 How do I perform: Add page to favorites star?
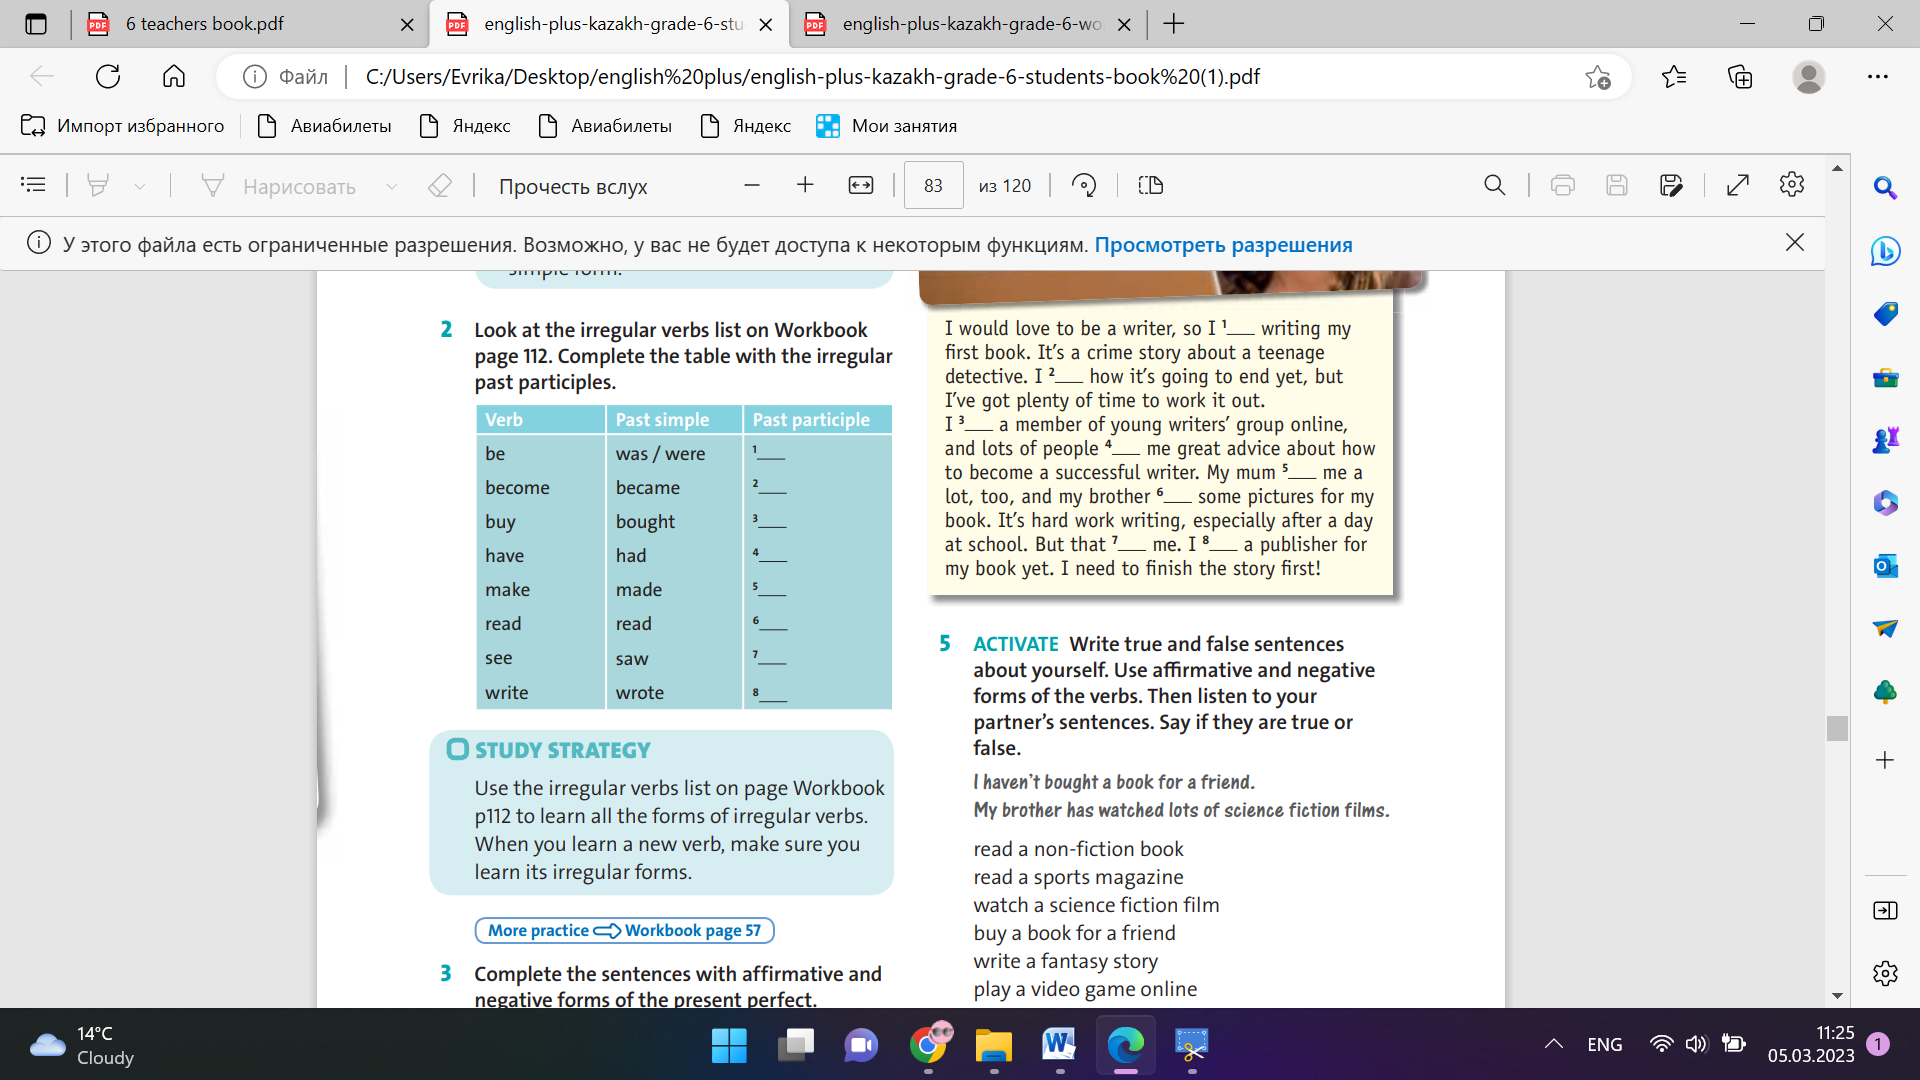[1597, 77]
